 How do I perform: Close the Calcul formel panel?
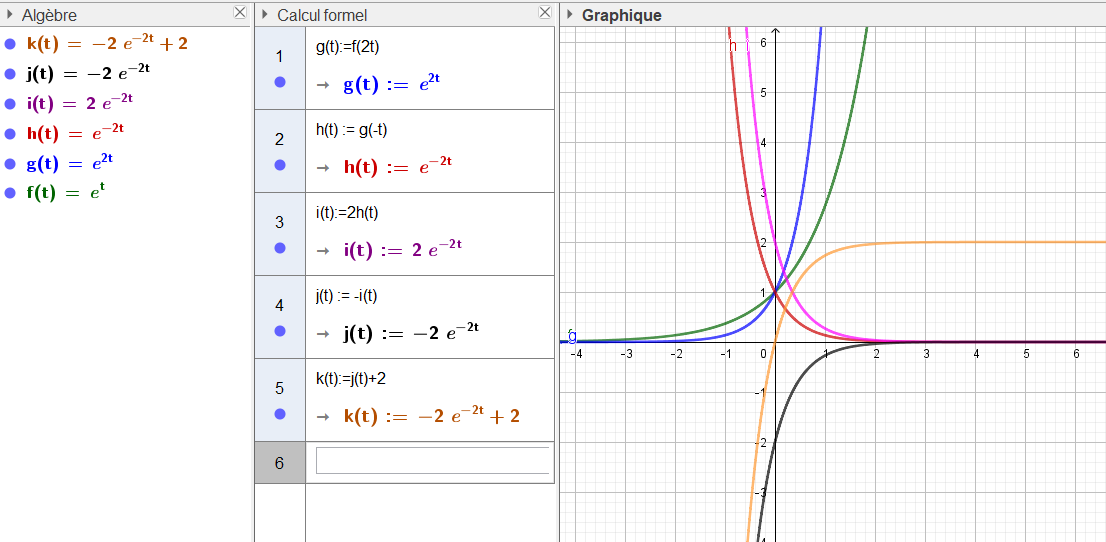pos(545,13)
